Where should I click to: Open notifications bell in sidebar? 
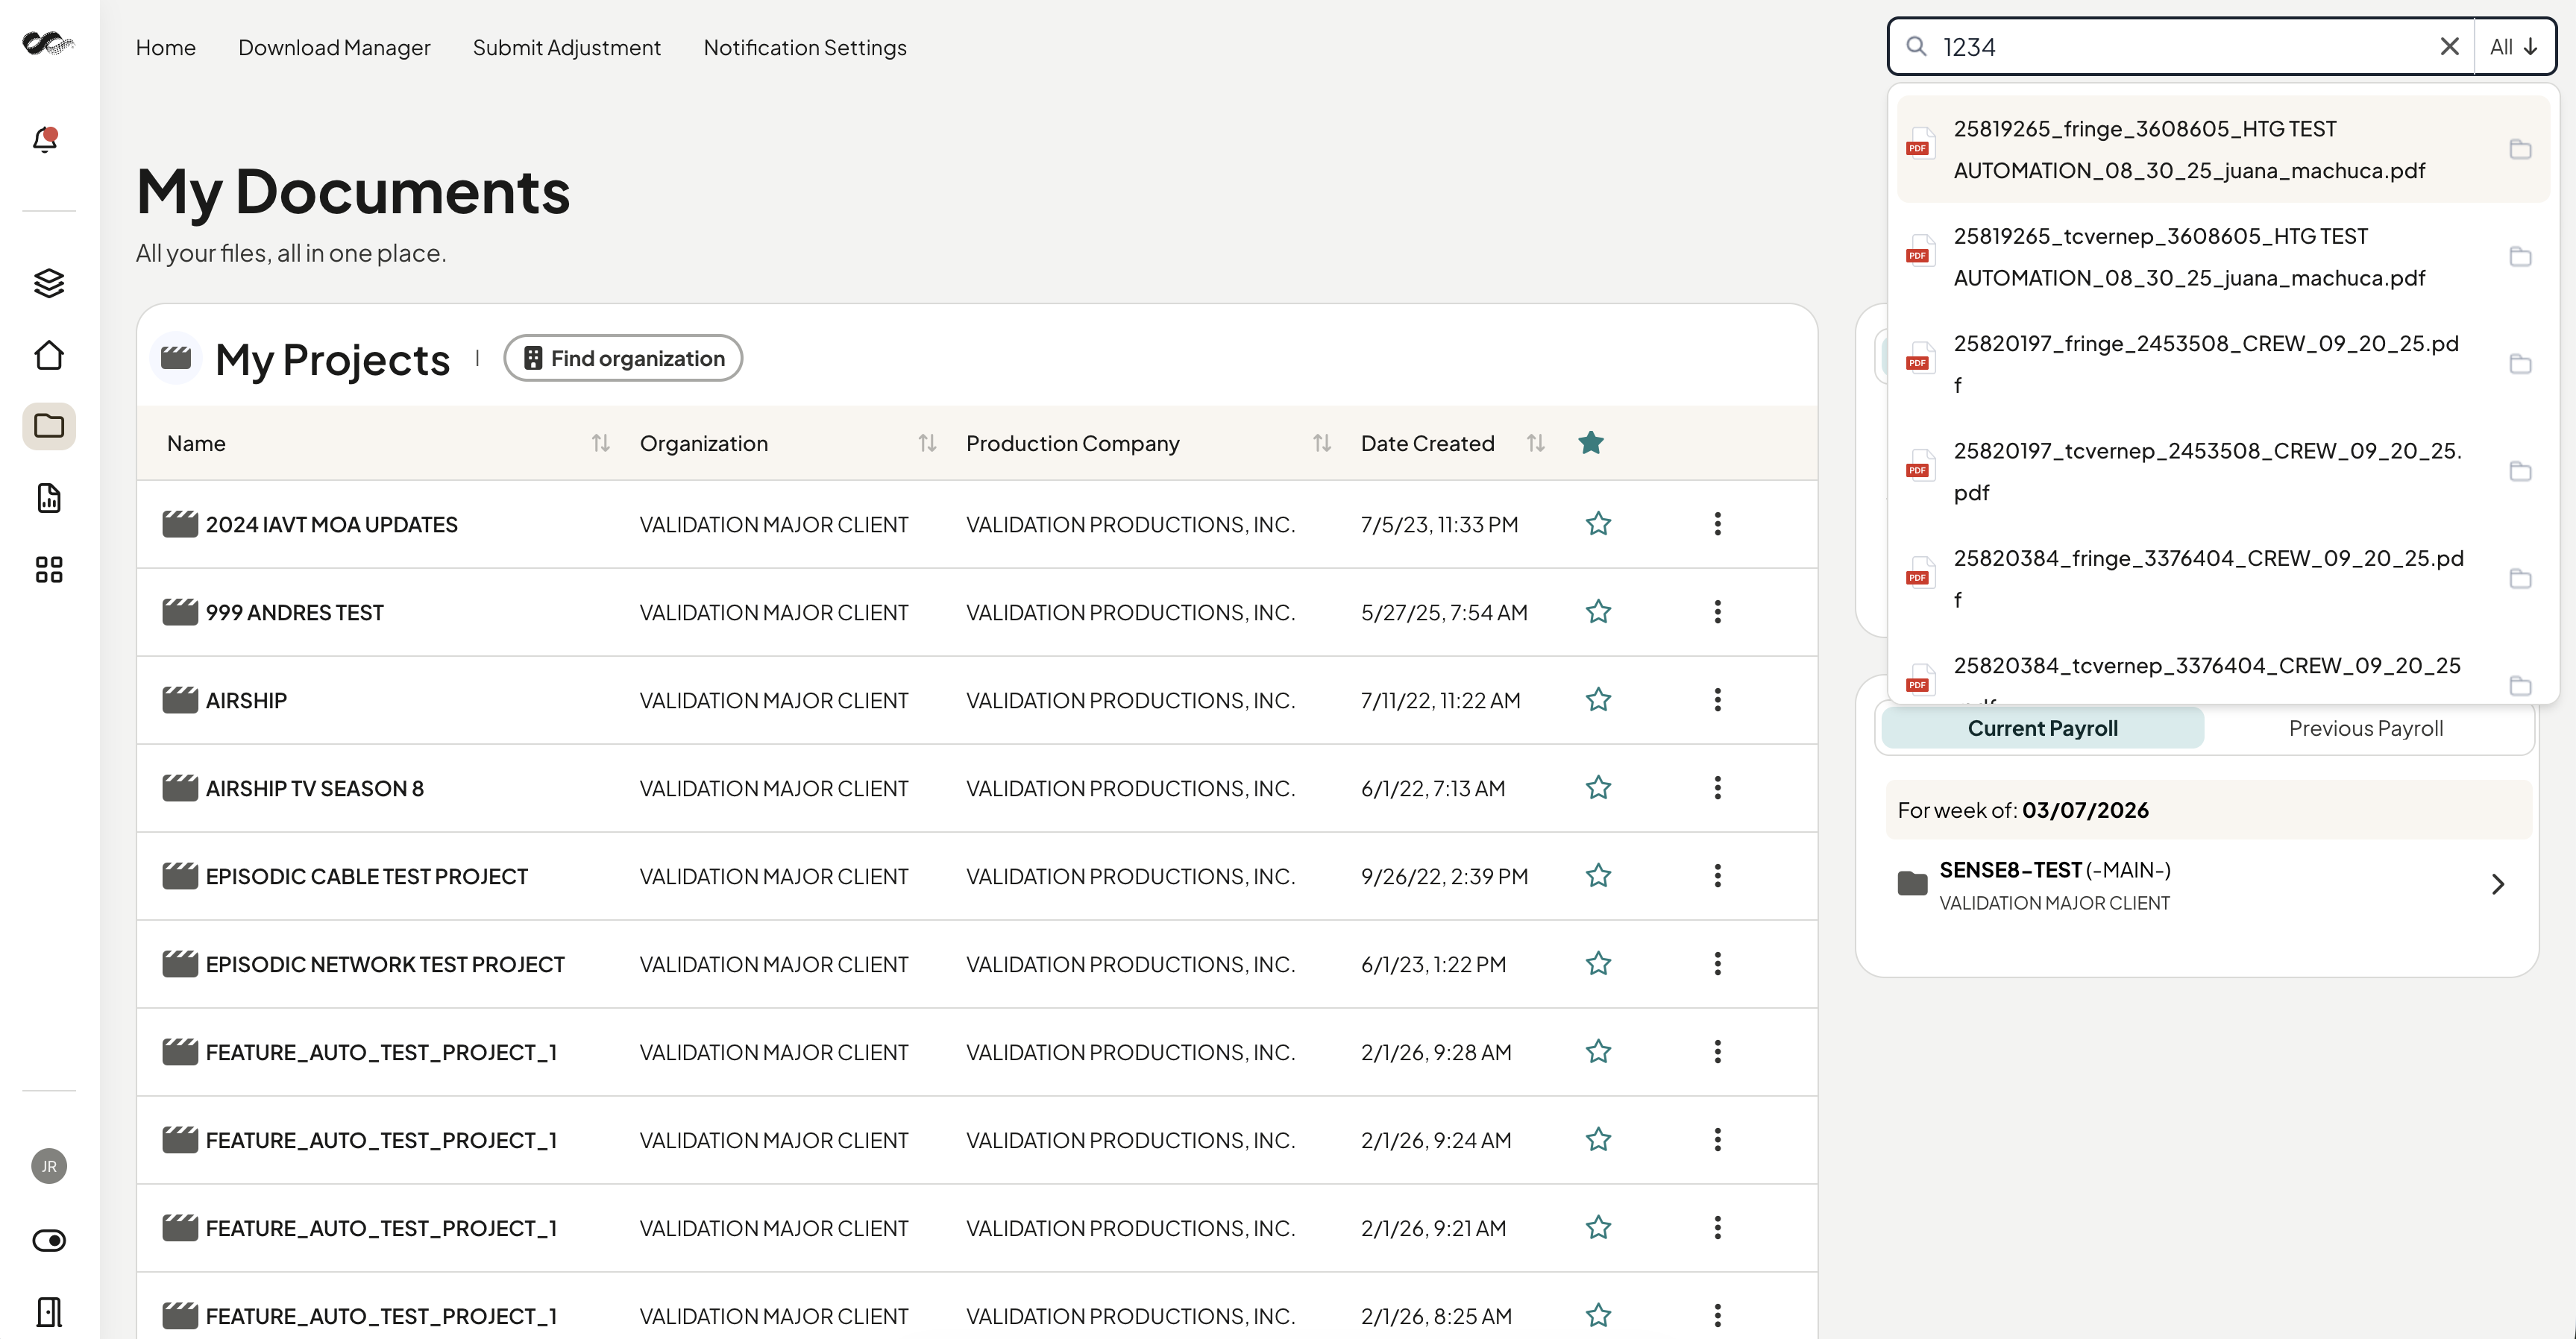tap(46, 139)
